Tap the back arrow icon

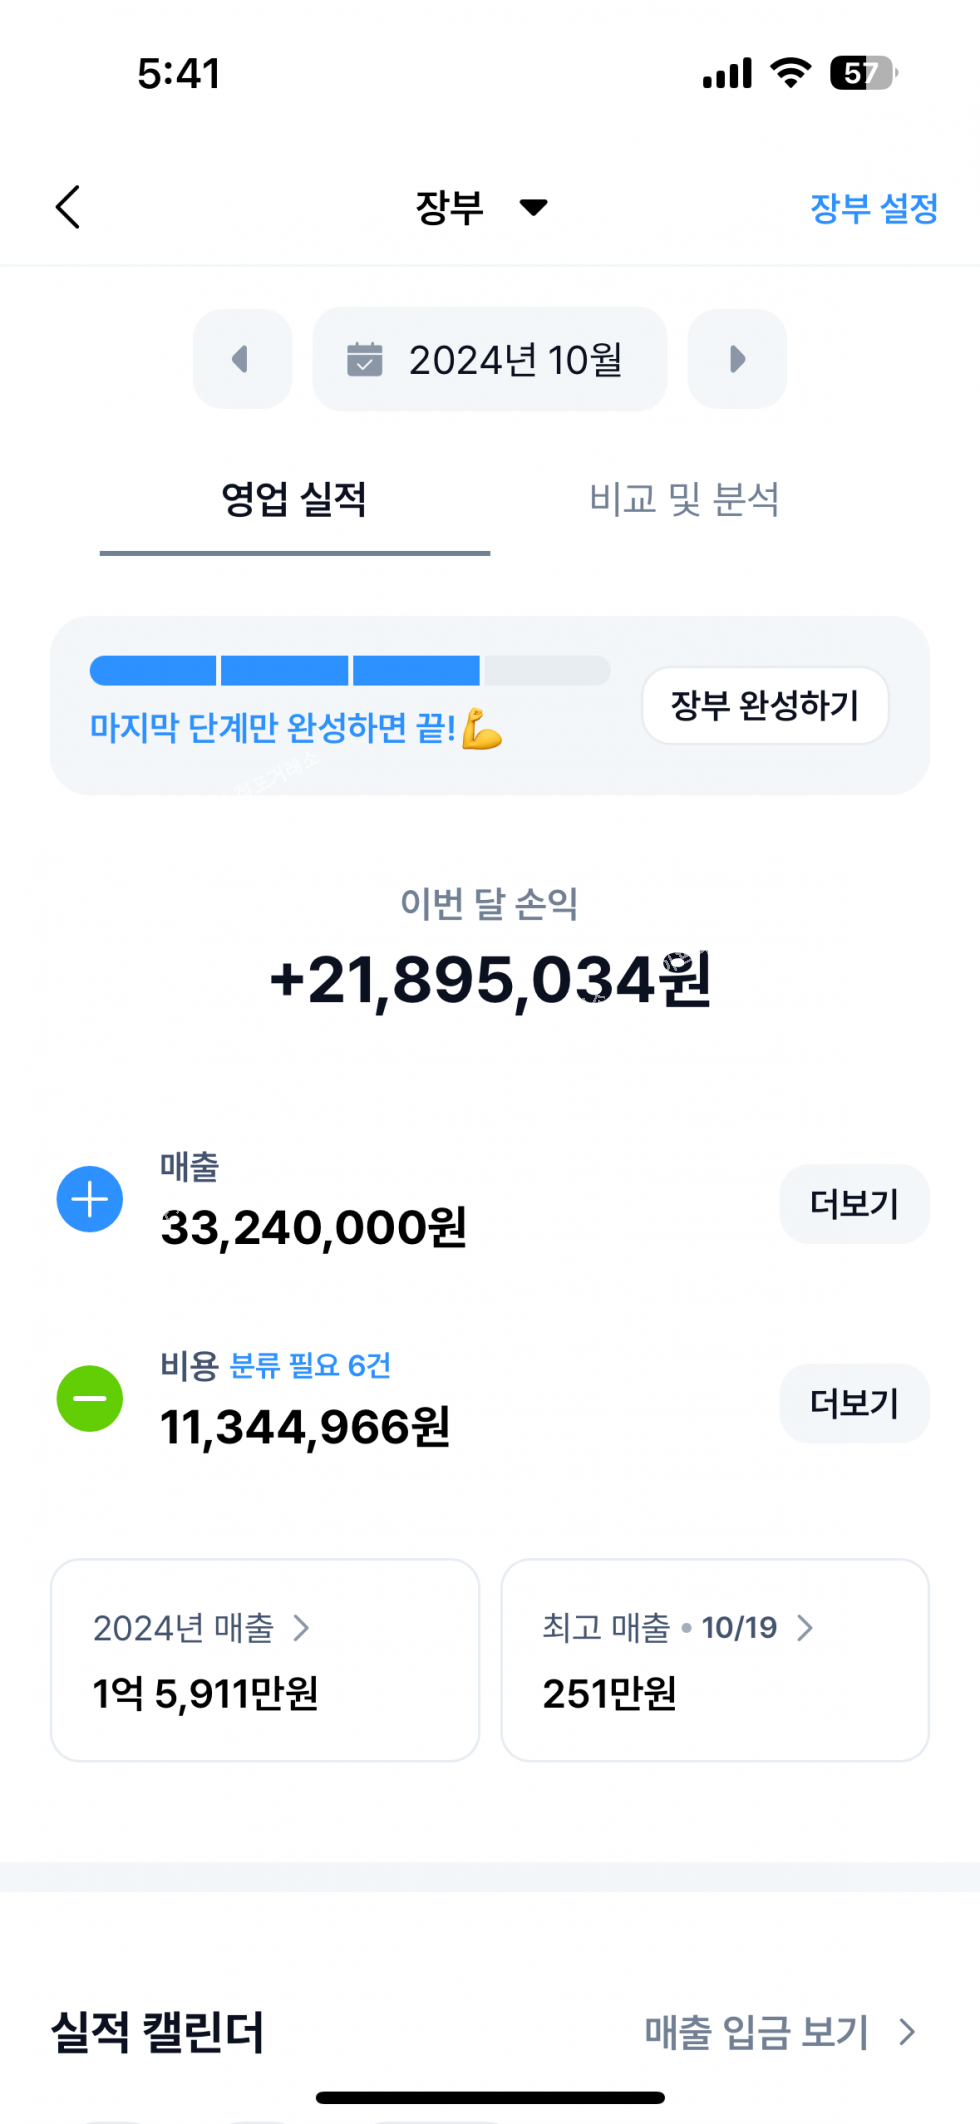click(68, 207)
